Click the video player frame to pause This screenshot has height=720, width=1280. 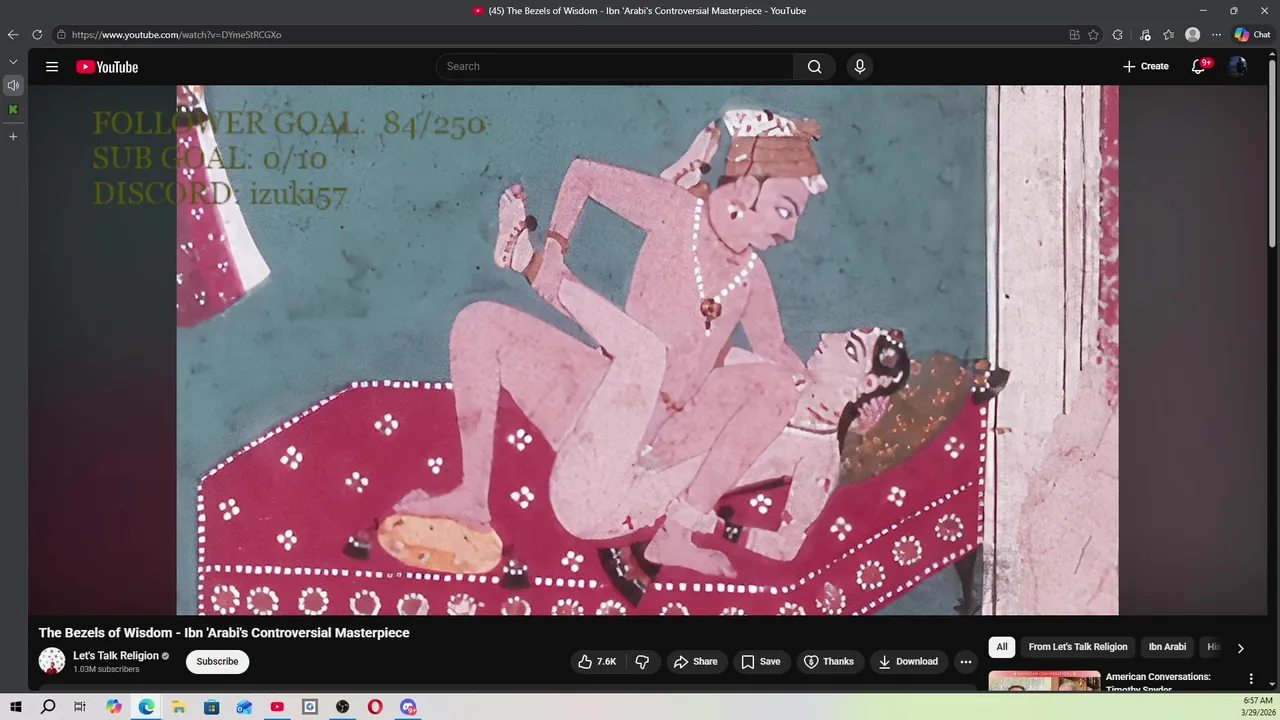(647, 350)
